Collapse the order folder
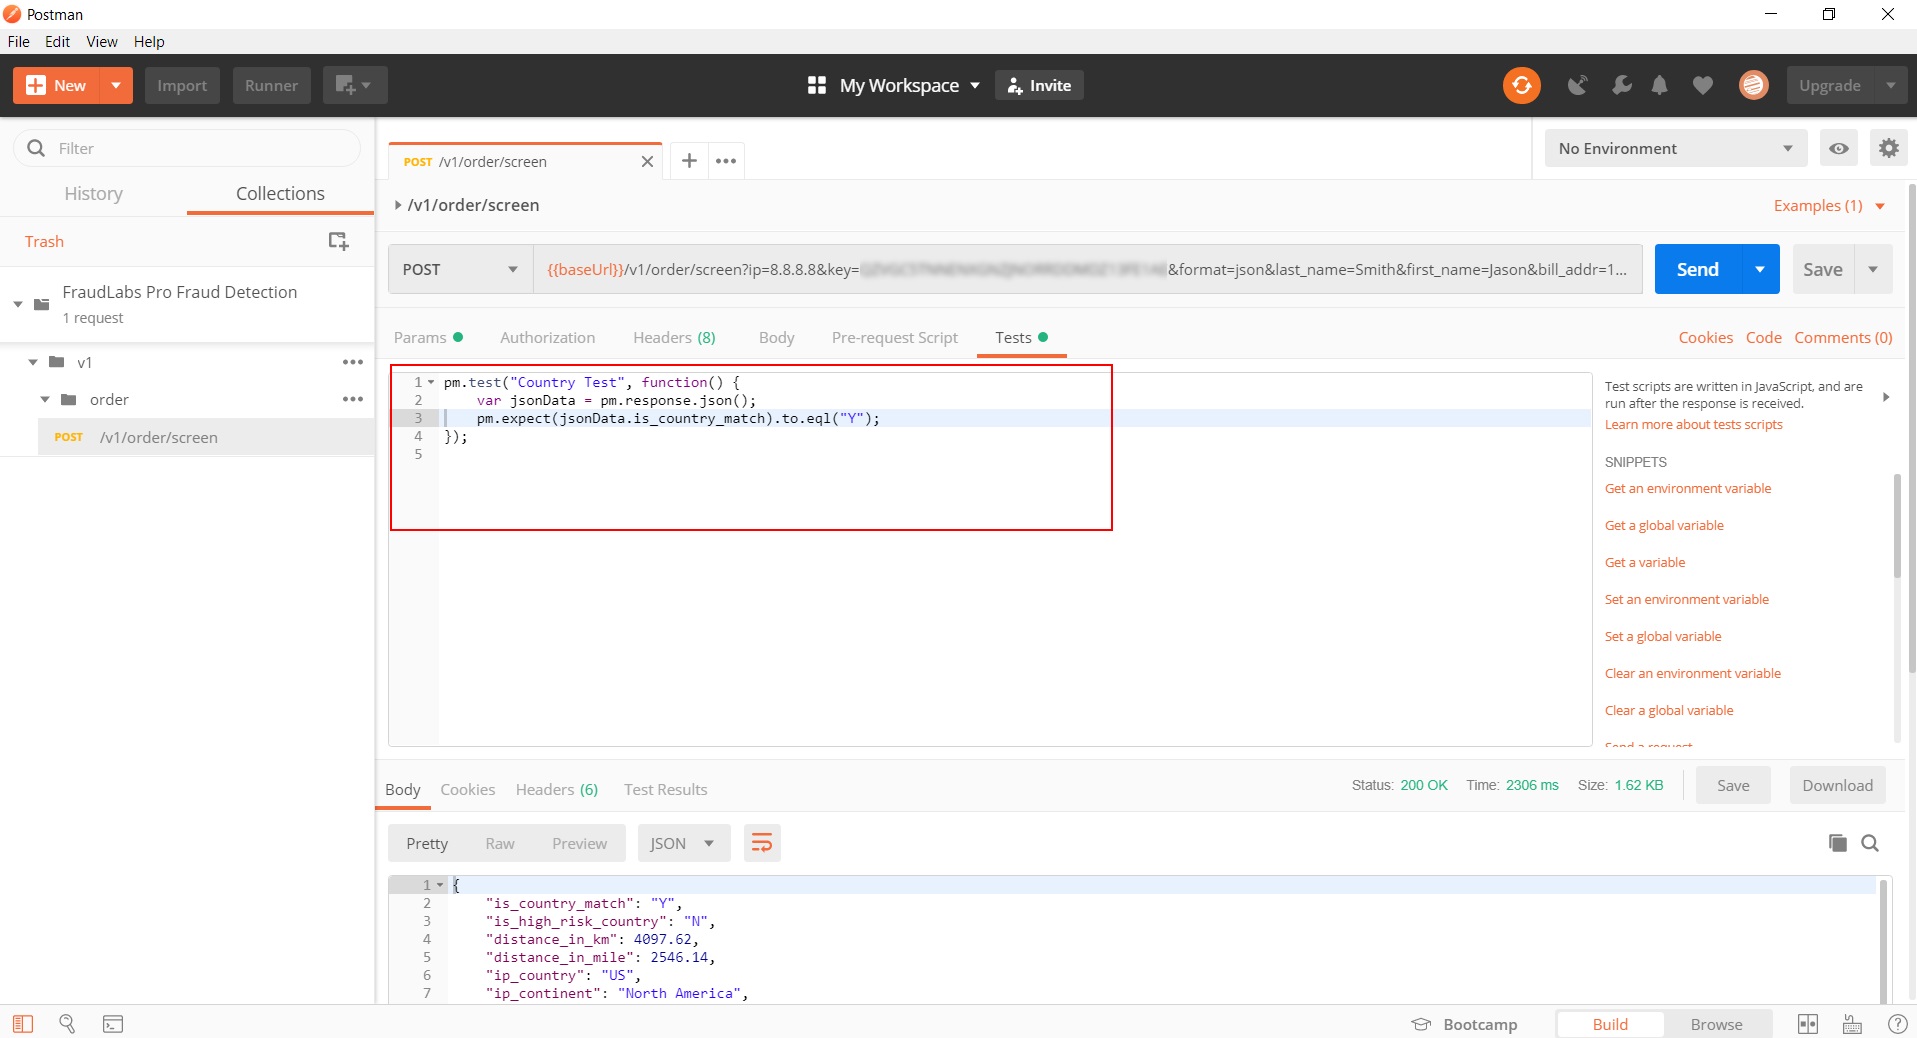This screenshot has height=1038, width=1917. tap(45, 399)
